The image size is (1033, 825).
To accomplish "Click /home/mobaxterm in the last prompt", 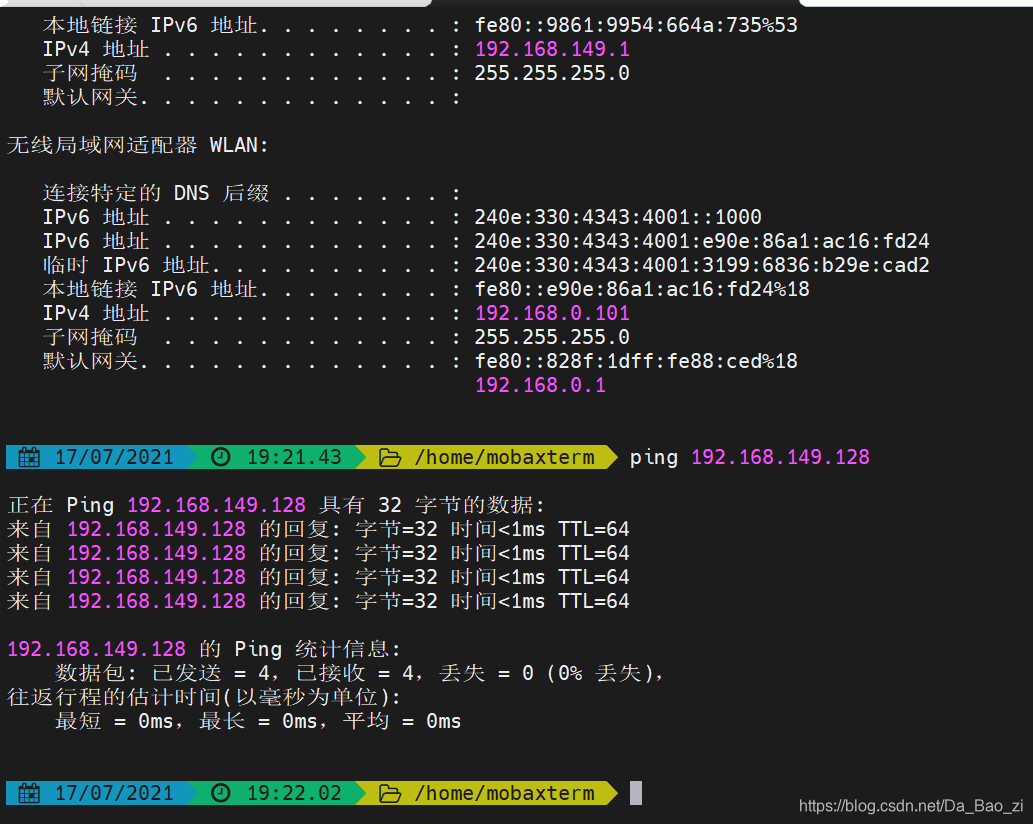I will click(505, 793).
